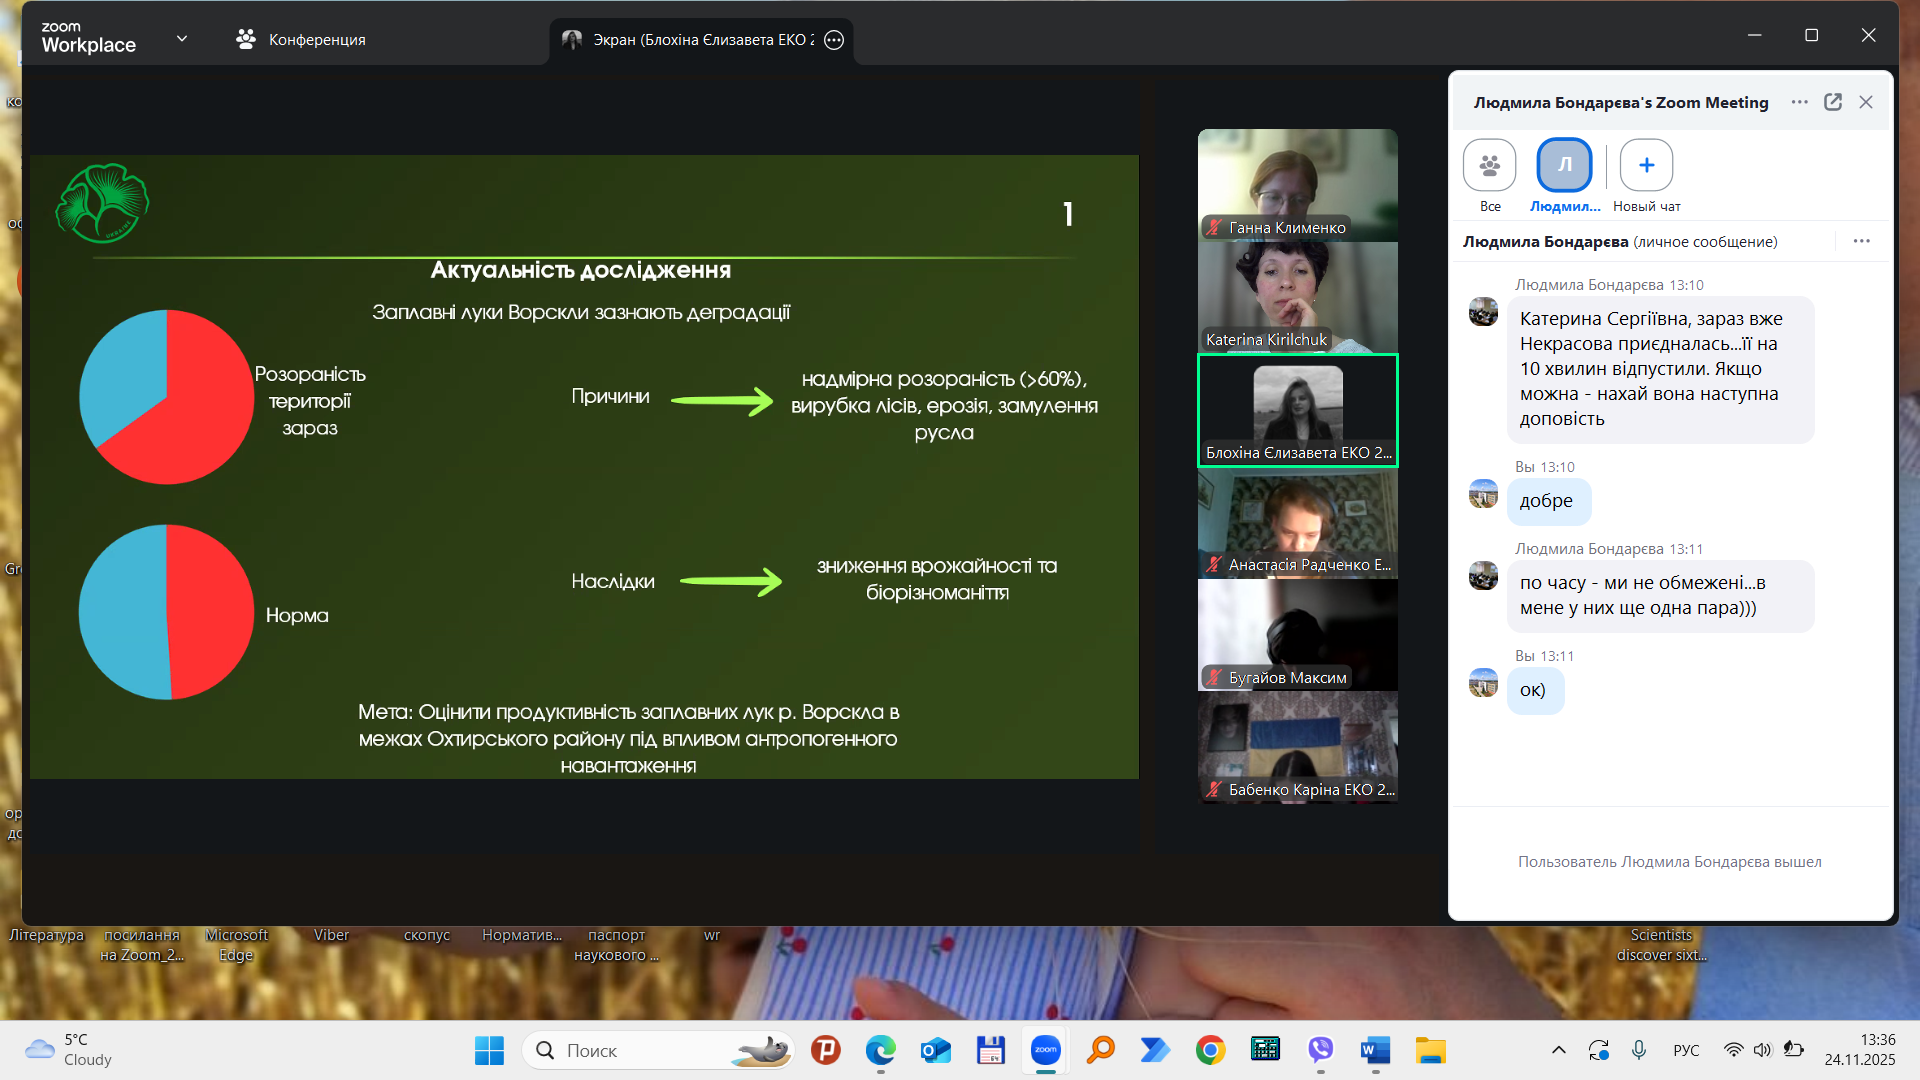Start a new chat with plus button

(x=1646, y=166)
